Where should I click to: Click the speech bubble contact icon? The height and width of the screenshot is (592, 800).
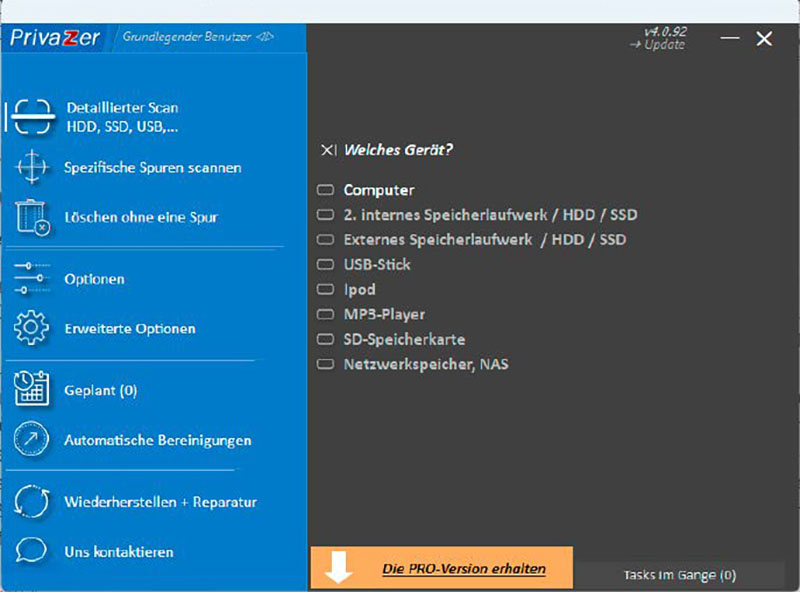(31, 551)
